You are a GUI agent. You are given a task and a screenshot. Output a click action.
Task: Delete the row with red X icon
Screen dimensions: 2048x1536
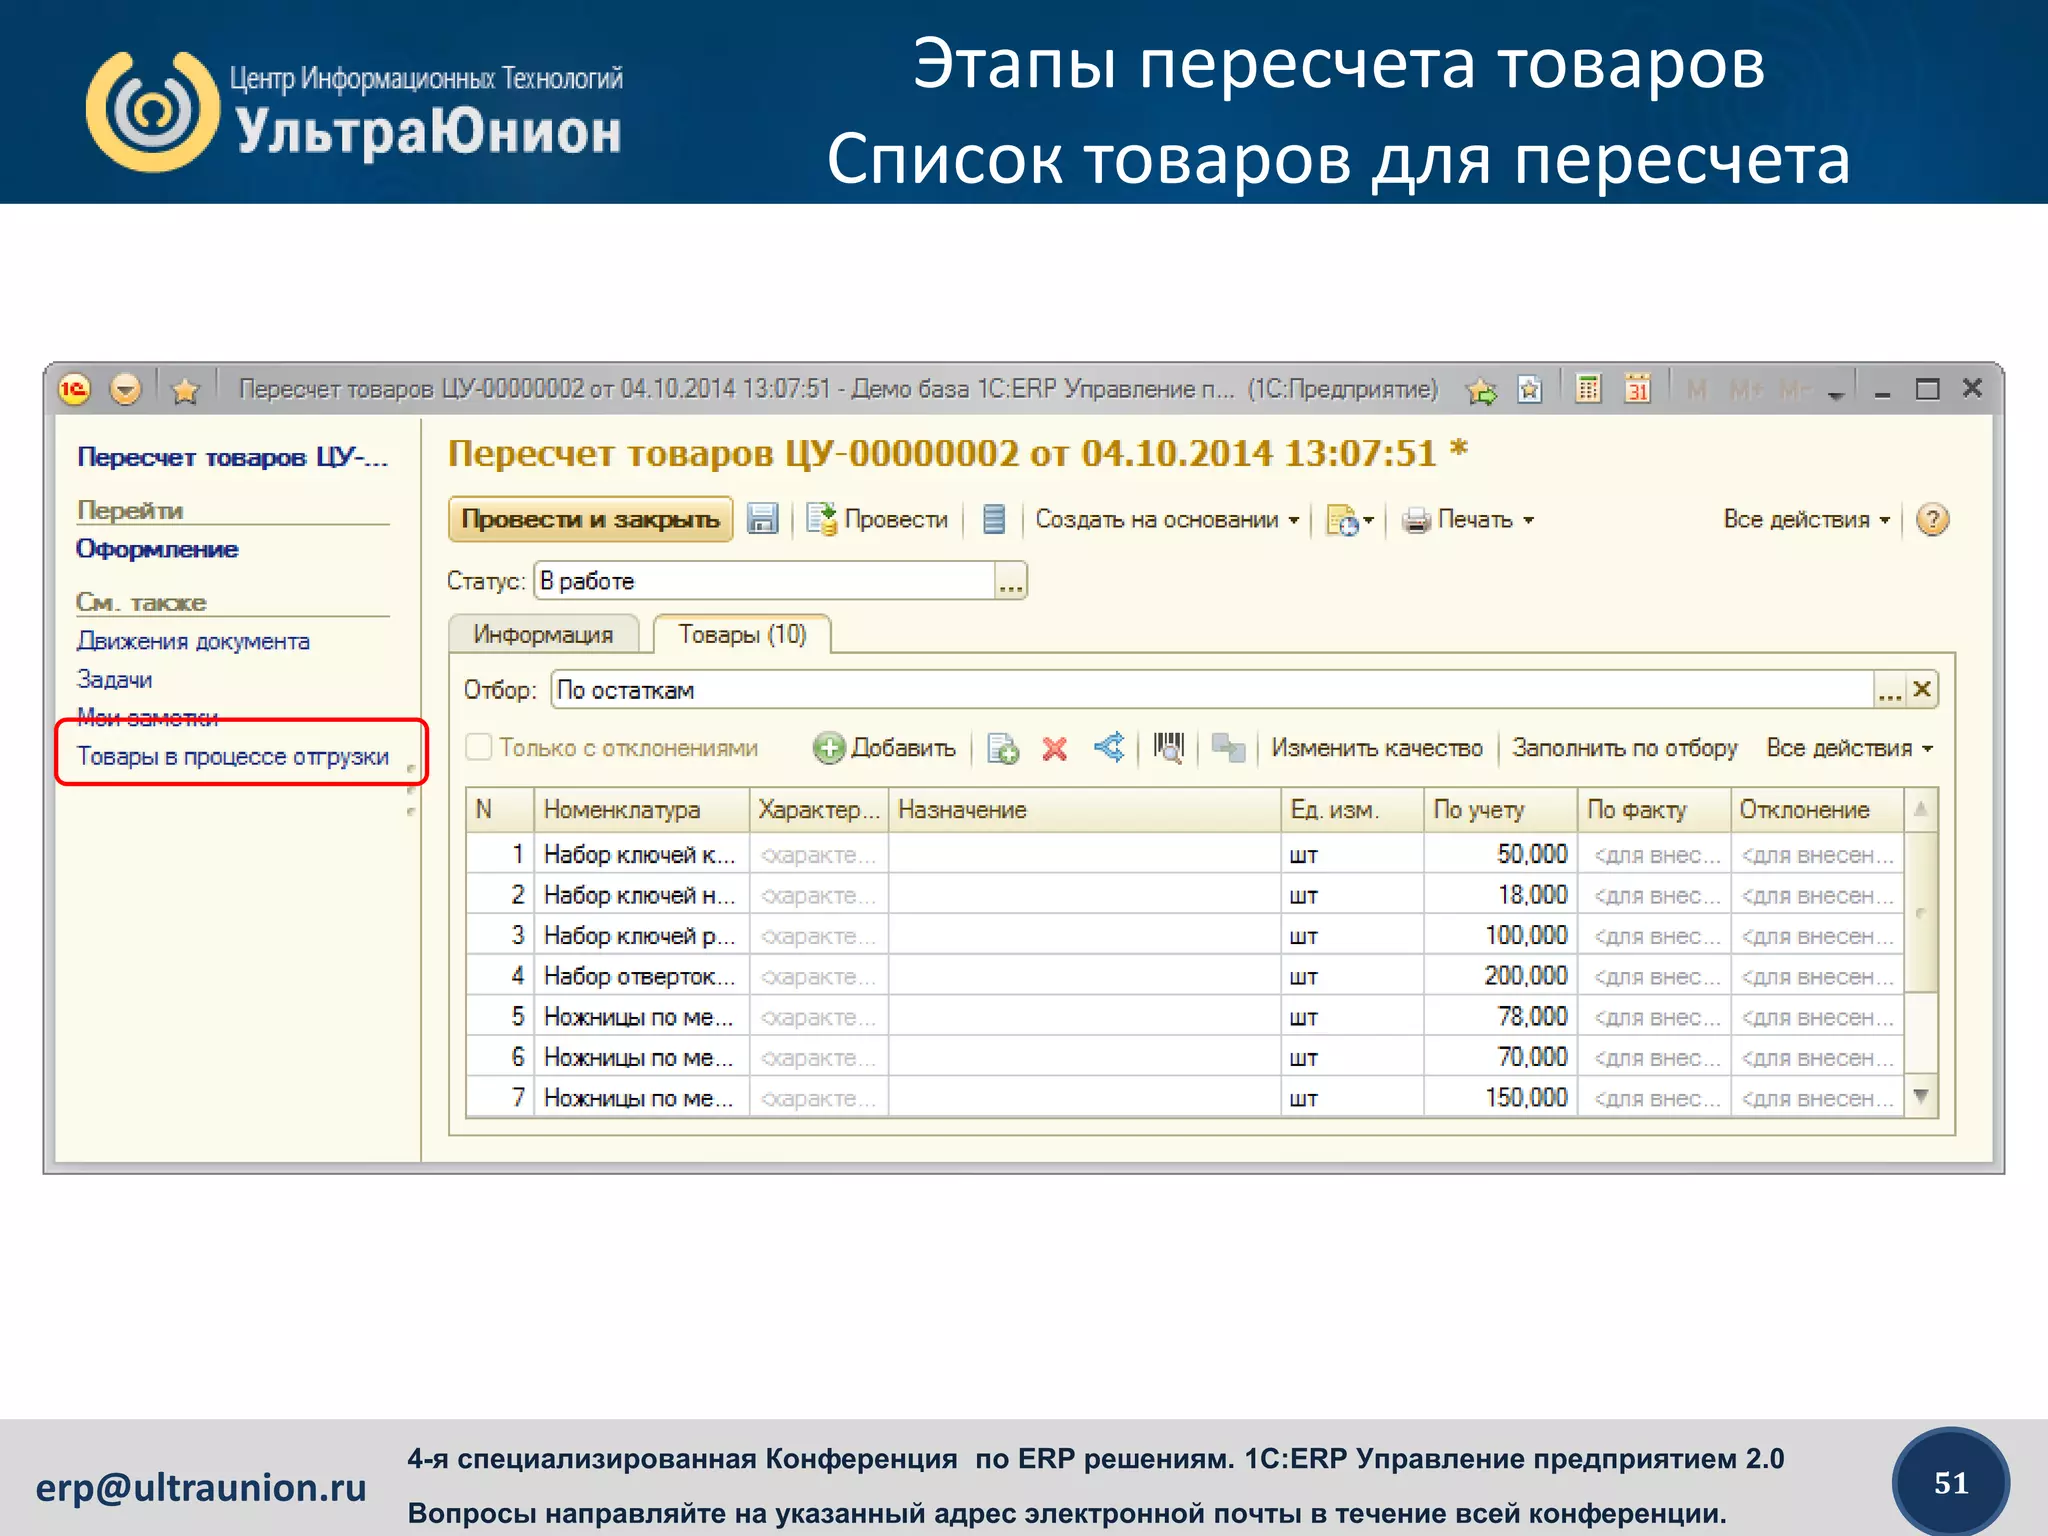tap(1054, 748)
